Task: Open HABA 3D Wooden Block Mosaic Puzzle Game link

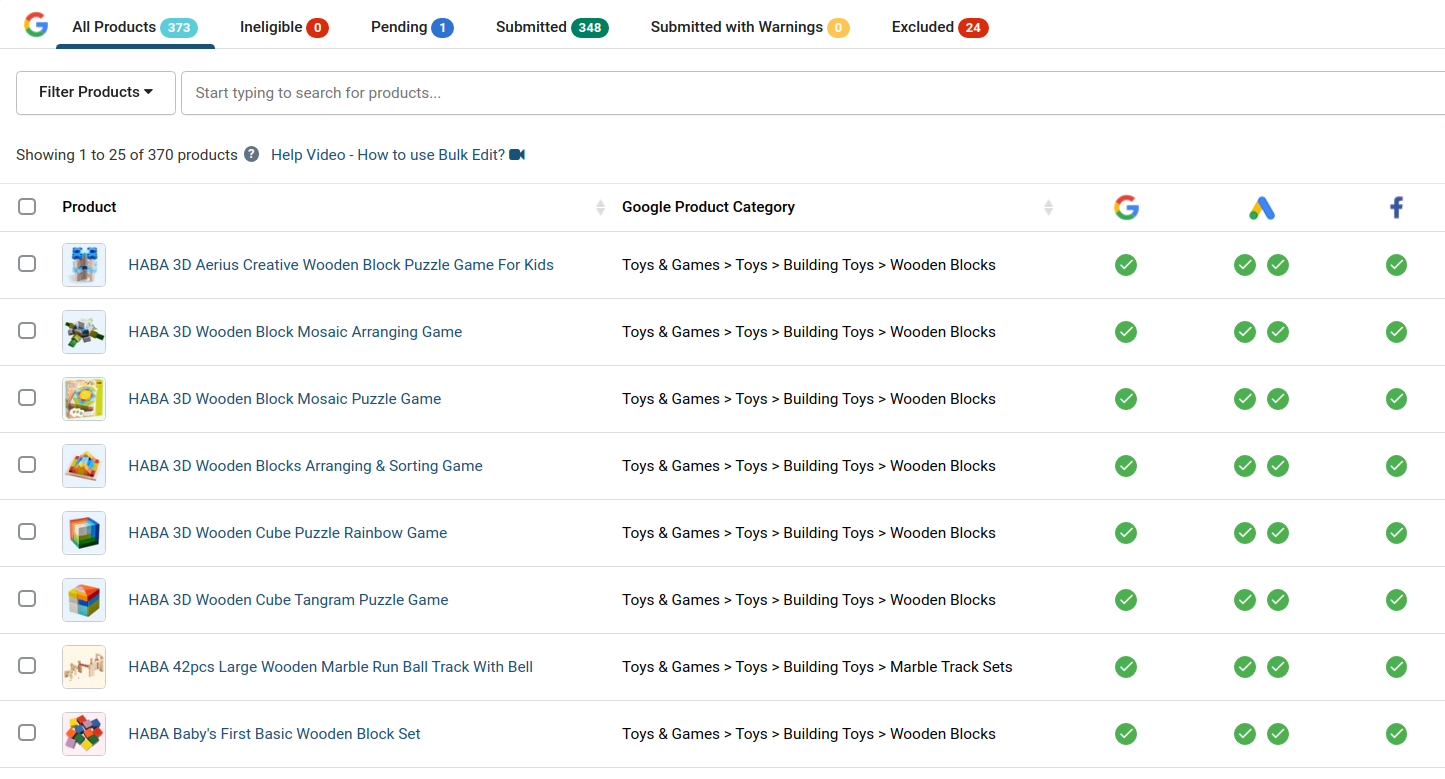Action: tap(285, 399)
